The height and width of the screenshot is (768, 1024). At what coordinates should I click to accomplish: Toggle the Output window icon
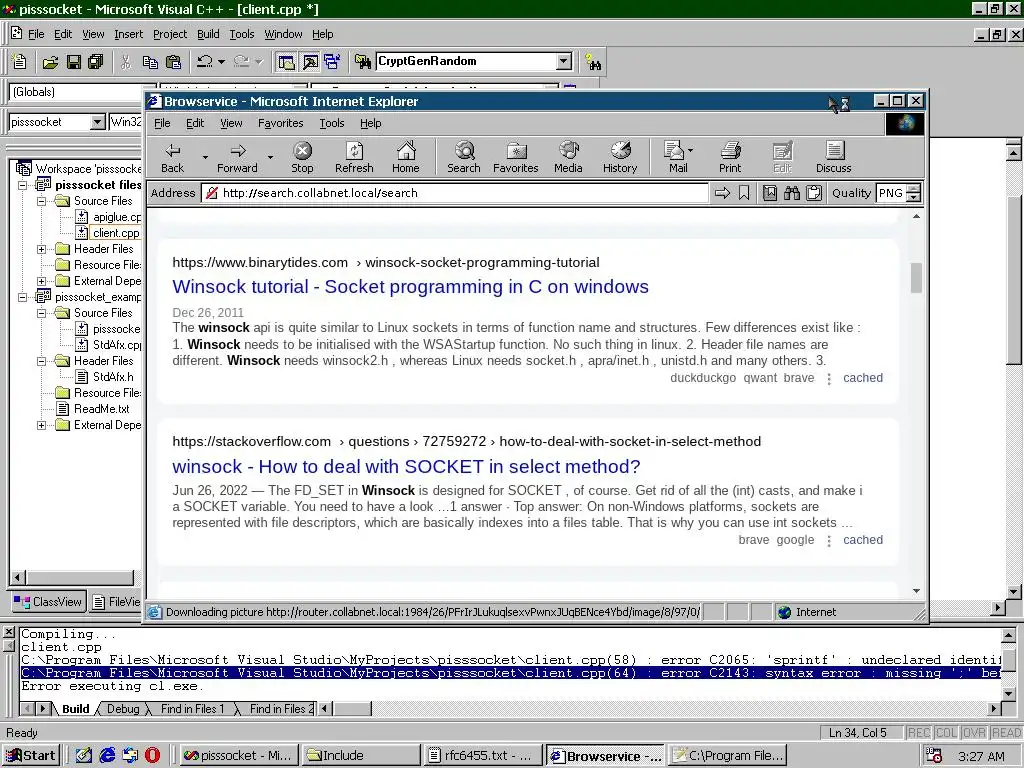pos(310,62)
